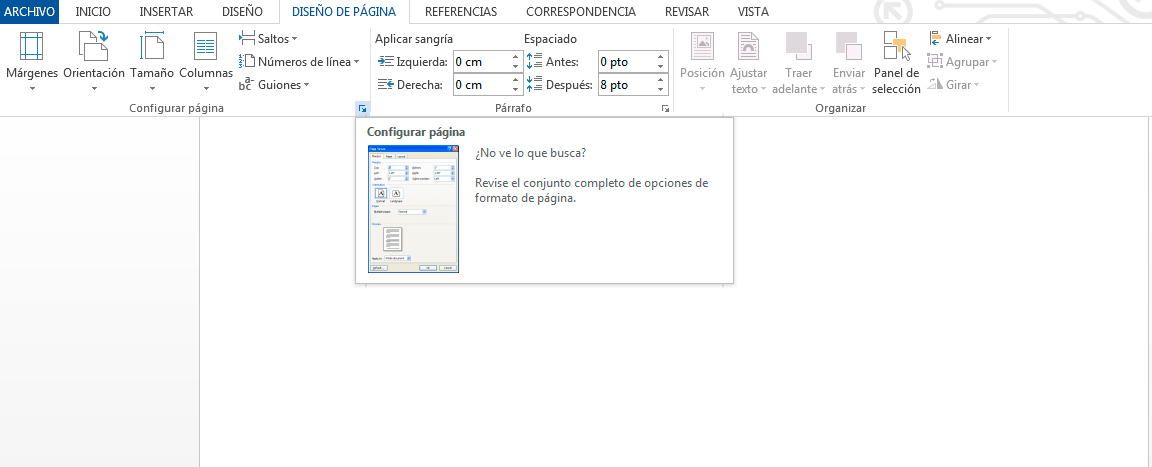Open the Panel de selección
Viewport: 1152px width, 467px height.
tap(896, 62)
